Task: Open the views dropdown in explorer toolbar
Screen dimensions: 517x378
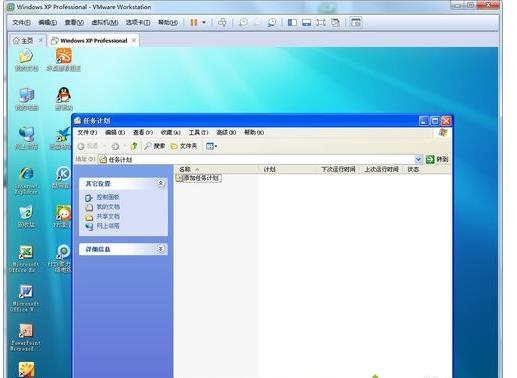Action: 212,146
